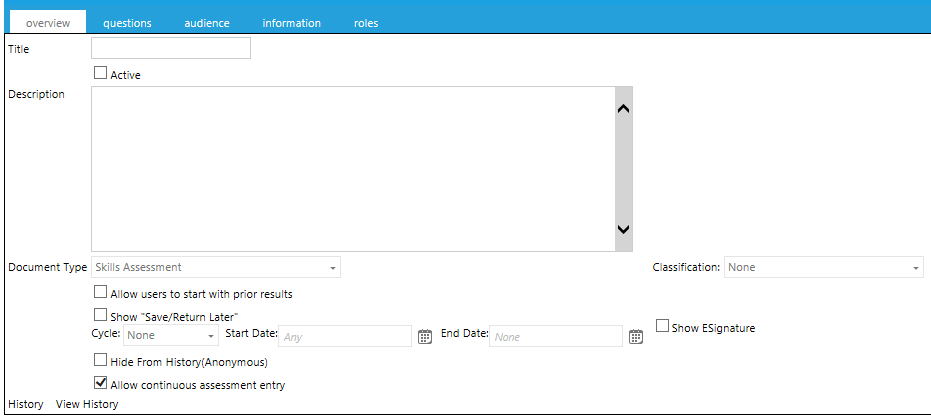Click the View History link
The height and width of the screenshot is (418, 931).
[x=87, y=404]
